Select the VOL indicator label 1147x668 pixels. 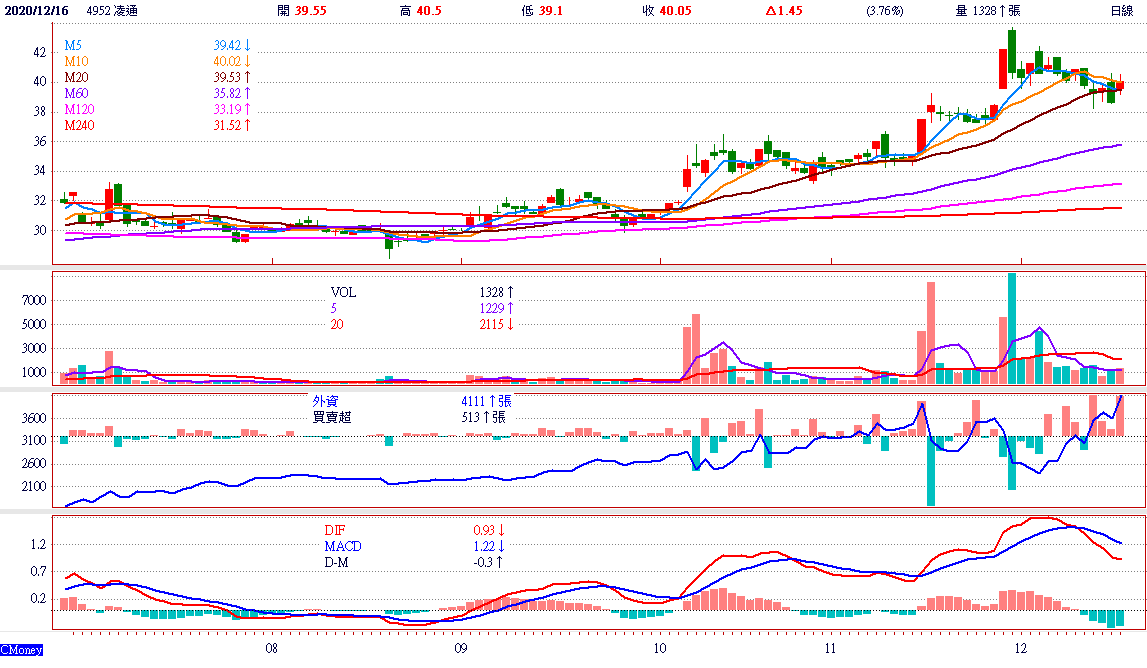click(x=343, y=293)
